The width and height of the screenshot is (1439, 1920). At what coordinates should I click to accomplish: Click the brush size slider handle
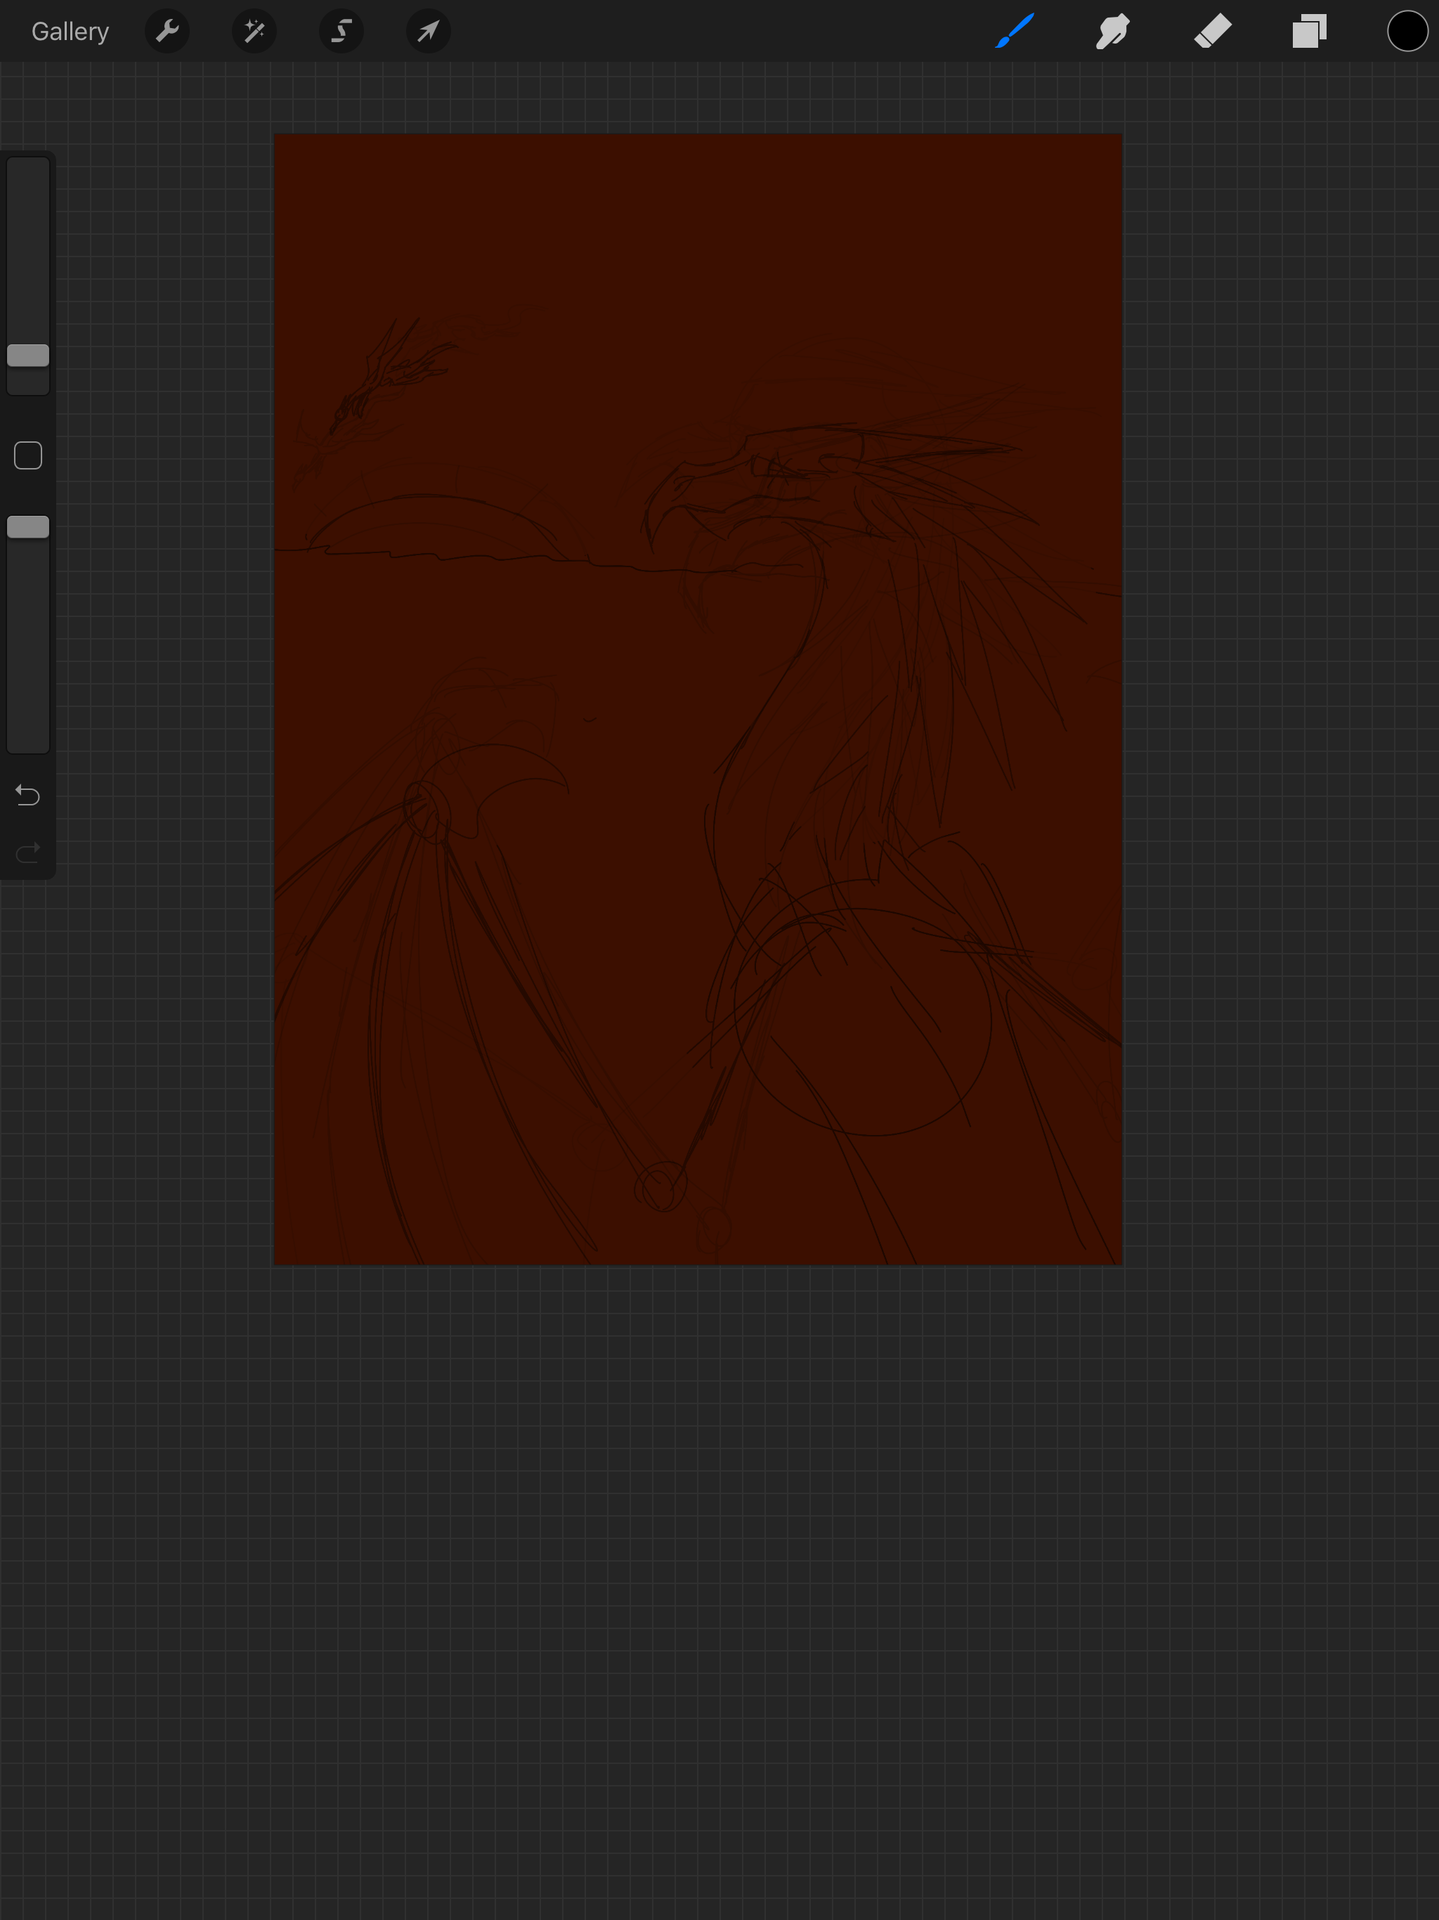[x=28, y=355]
